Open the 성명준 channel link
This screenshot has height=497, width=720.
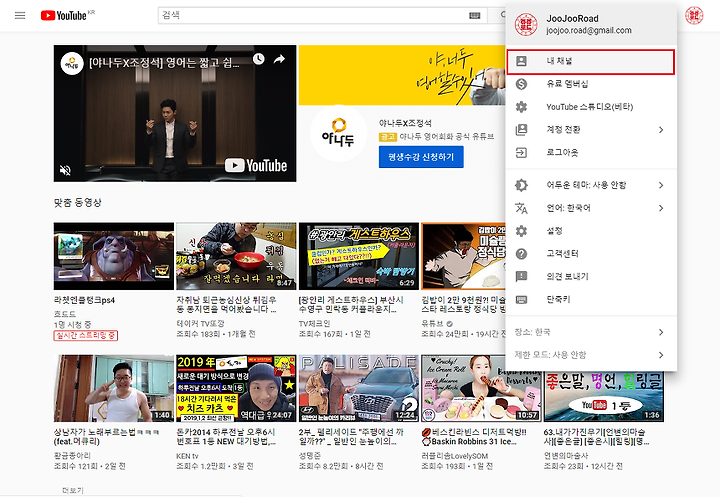pos(309,456)
